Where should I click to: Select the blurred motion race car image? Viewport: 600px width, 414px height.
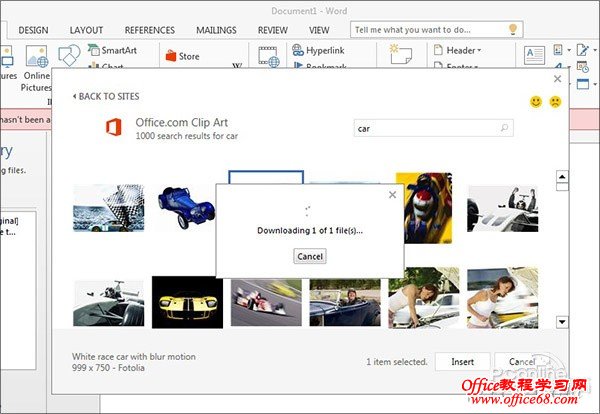click(266, 302)
